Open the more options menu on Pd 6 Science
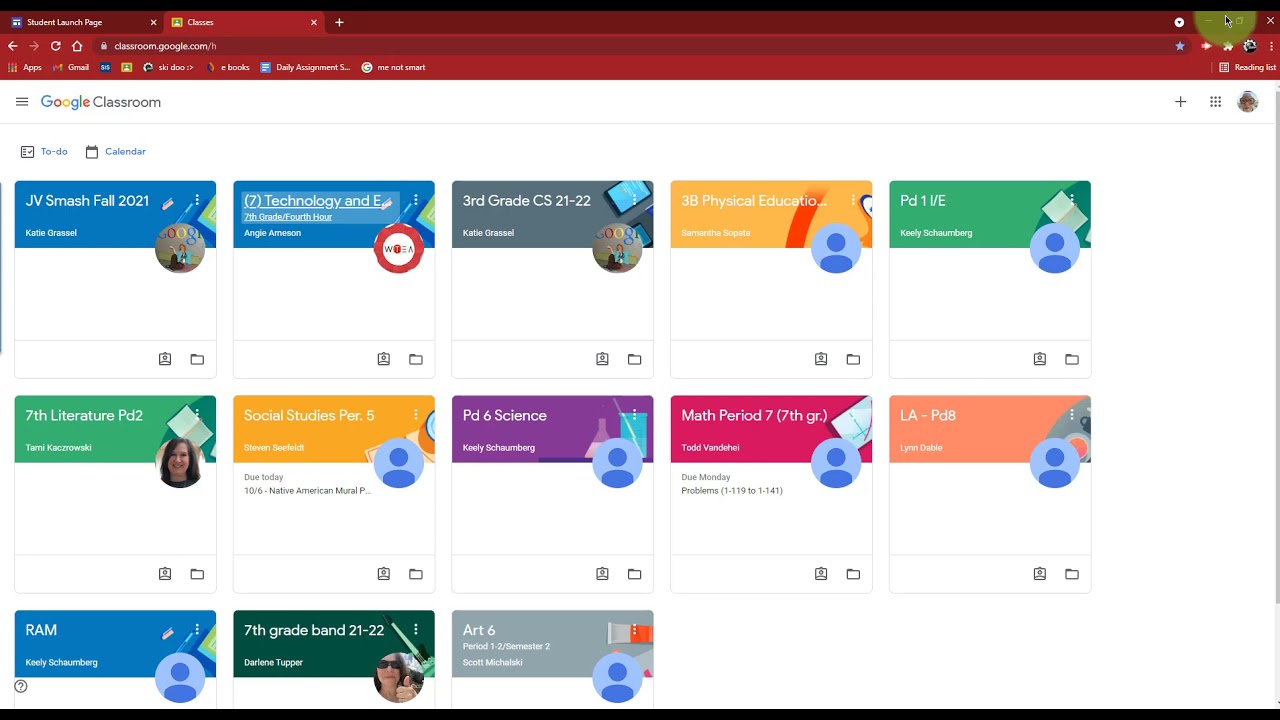This screenshot has width=1280, height=720. 634,415
